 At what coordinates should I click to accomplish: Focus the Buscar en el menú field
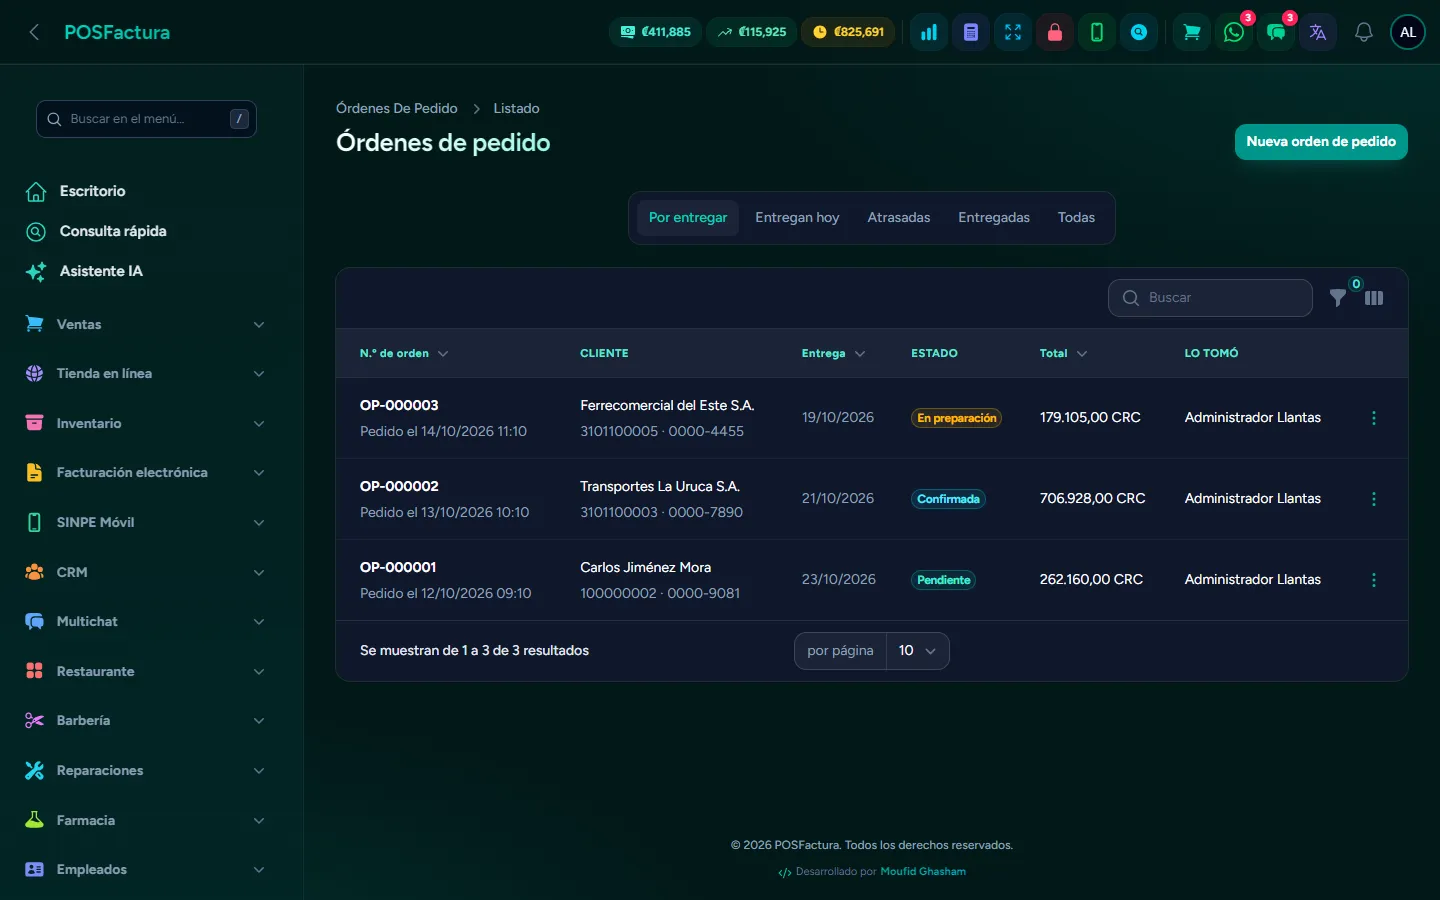tap(146, 119)
